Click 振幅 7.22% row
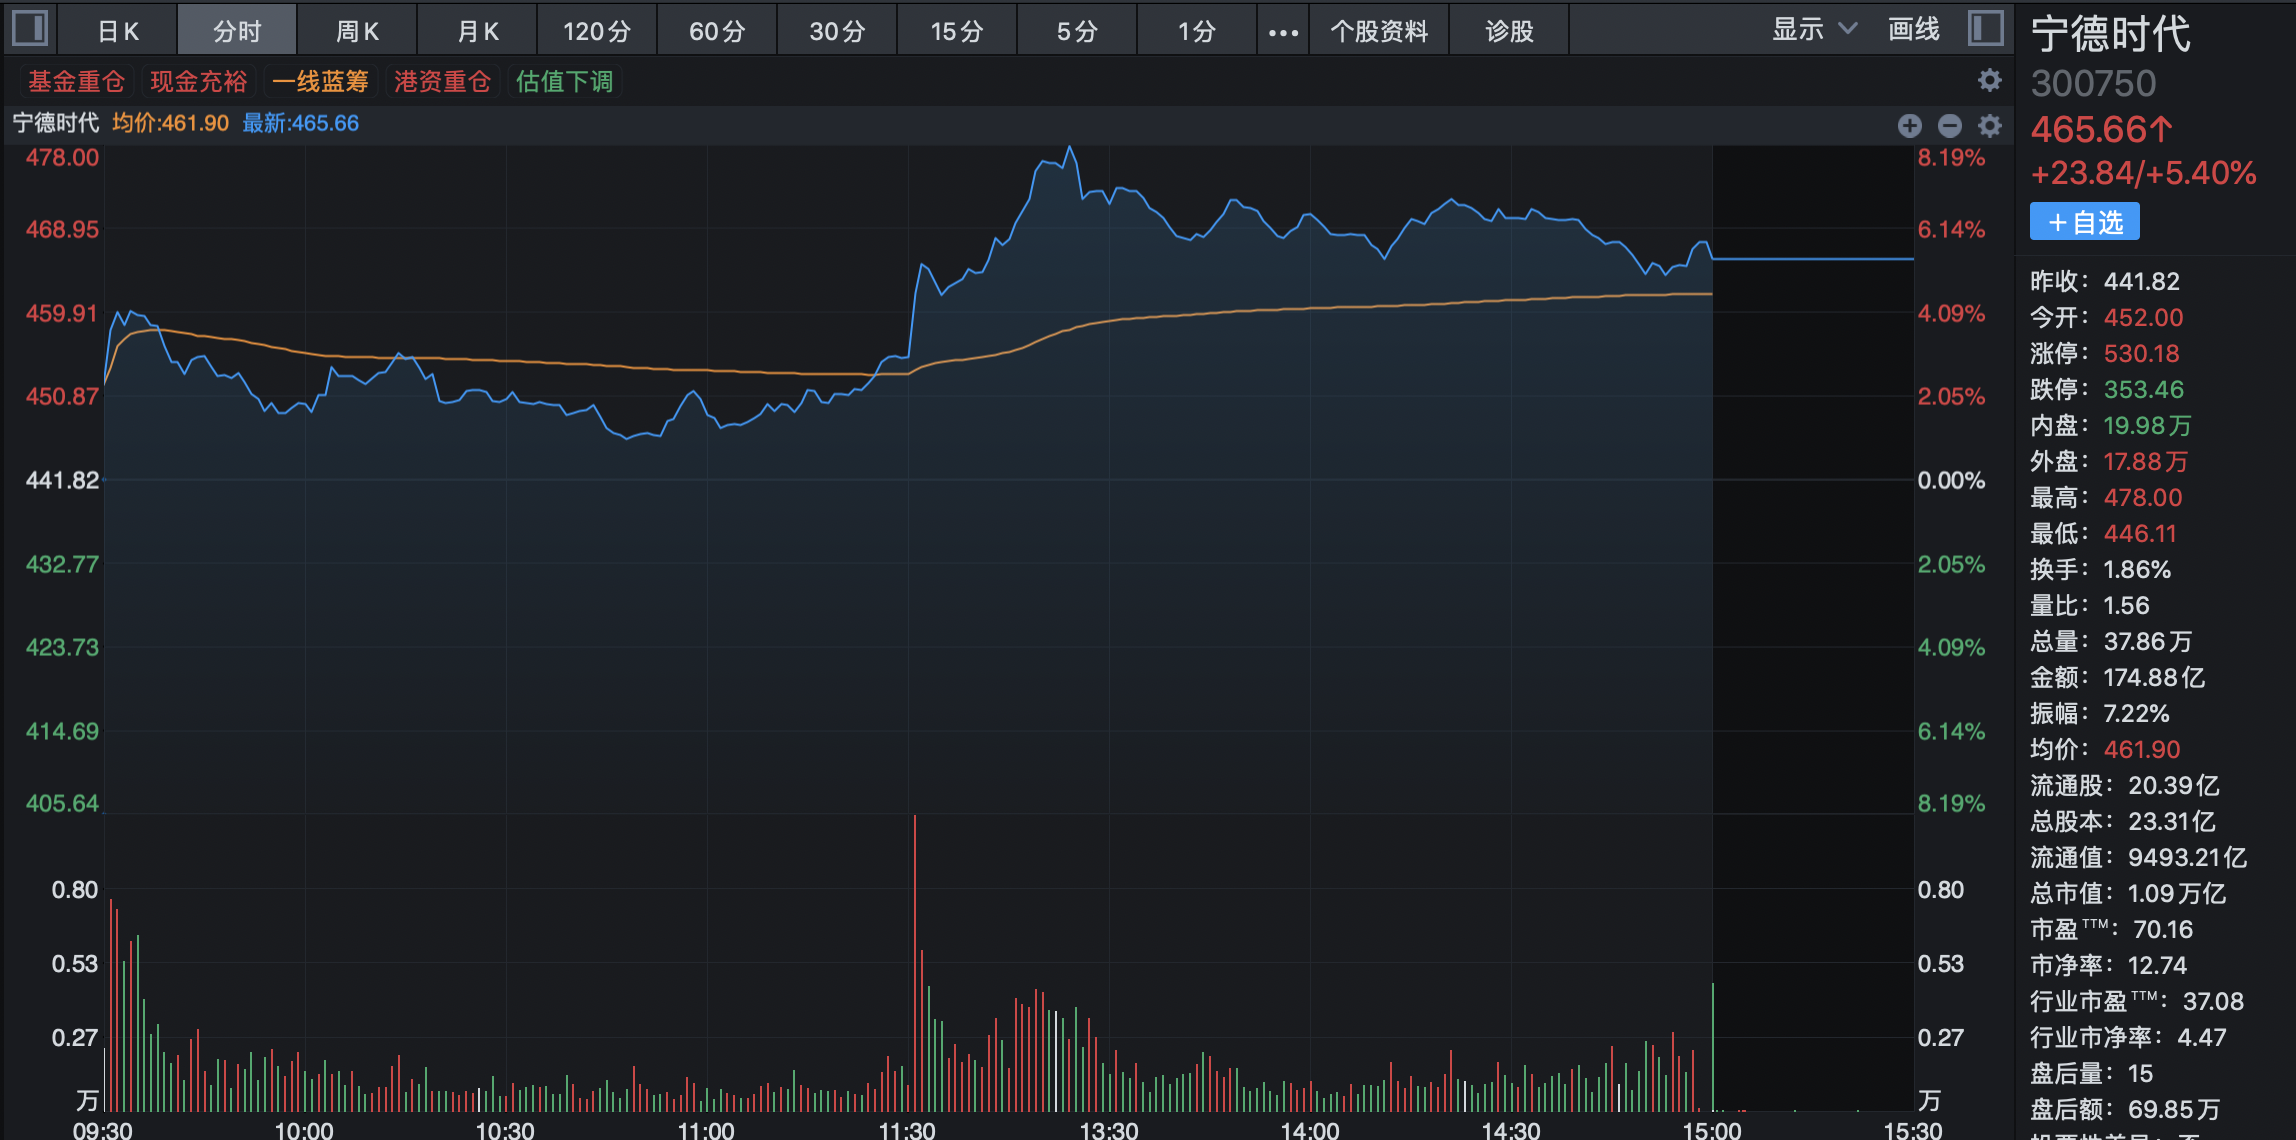The width and height of the screenshot is (2296, 1140). click(2100, 713)
